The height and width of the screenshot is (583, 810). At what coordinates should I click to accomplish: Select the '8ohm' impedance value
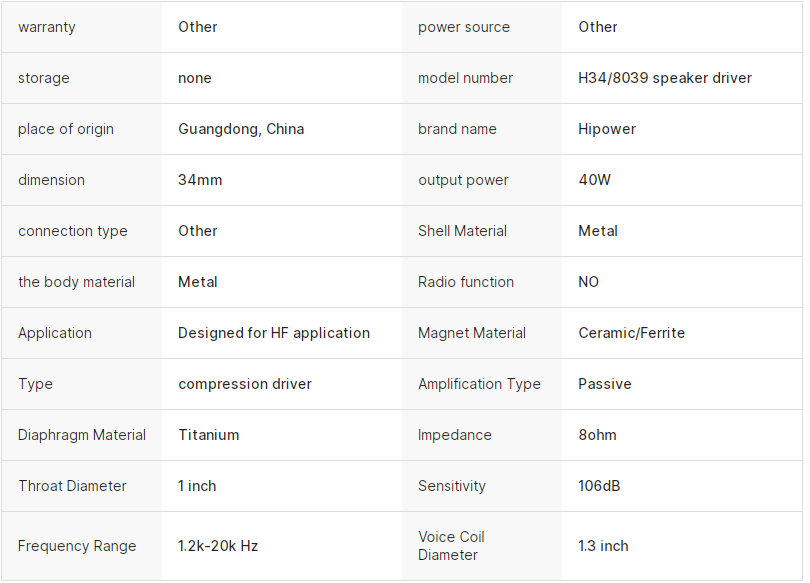coord(598,435)
